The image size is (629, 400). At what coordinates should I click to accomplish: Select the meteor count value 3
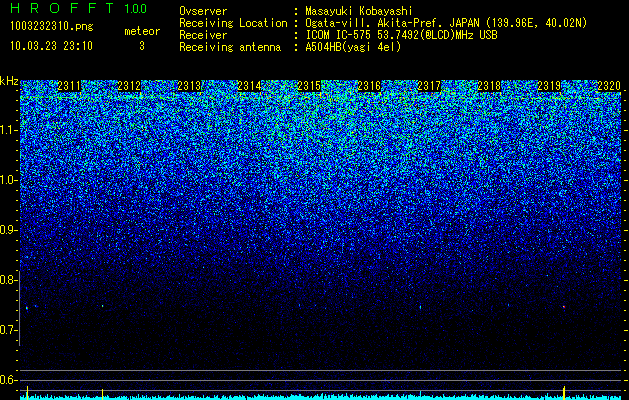pyautogui.click(x=142, y=46)
